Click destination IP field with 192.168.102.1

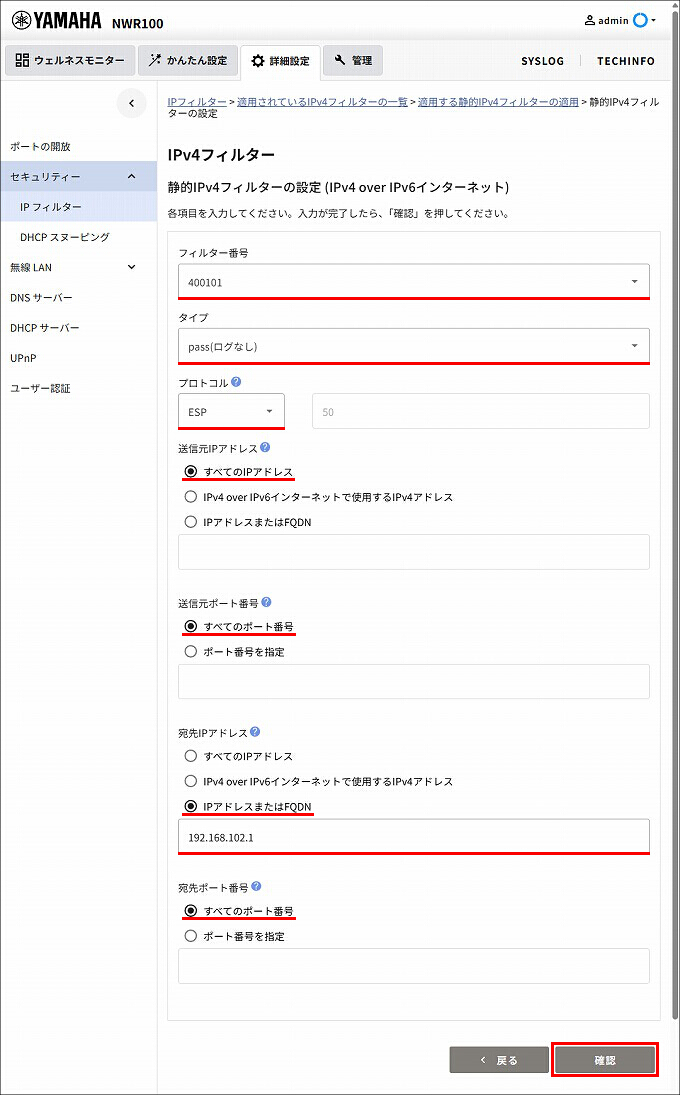click(413, 837)
